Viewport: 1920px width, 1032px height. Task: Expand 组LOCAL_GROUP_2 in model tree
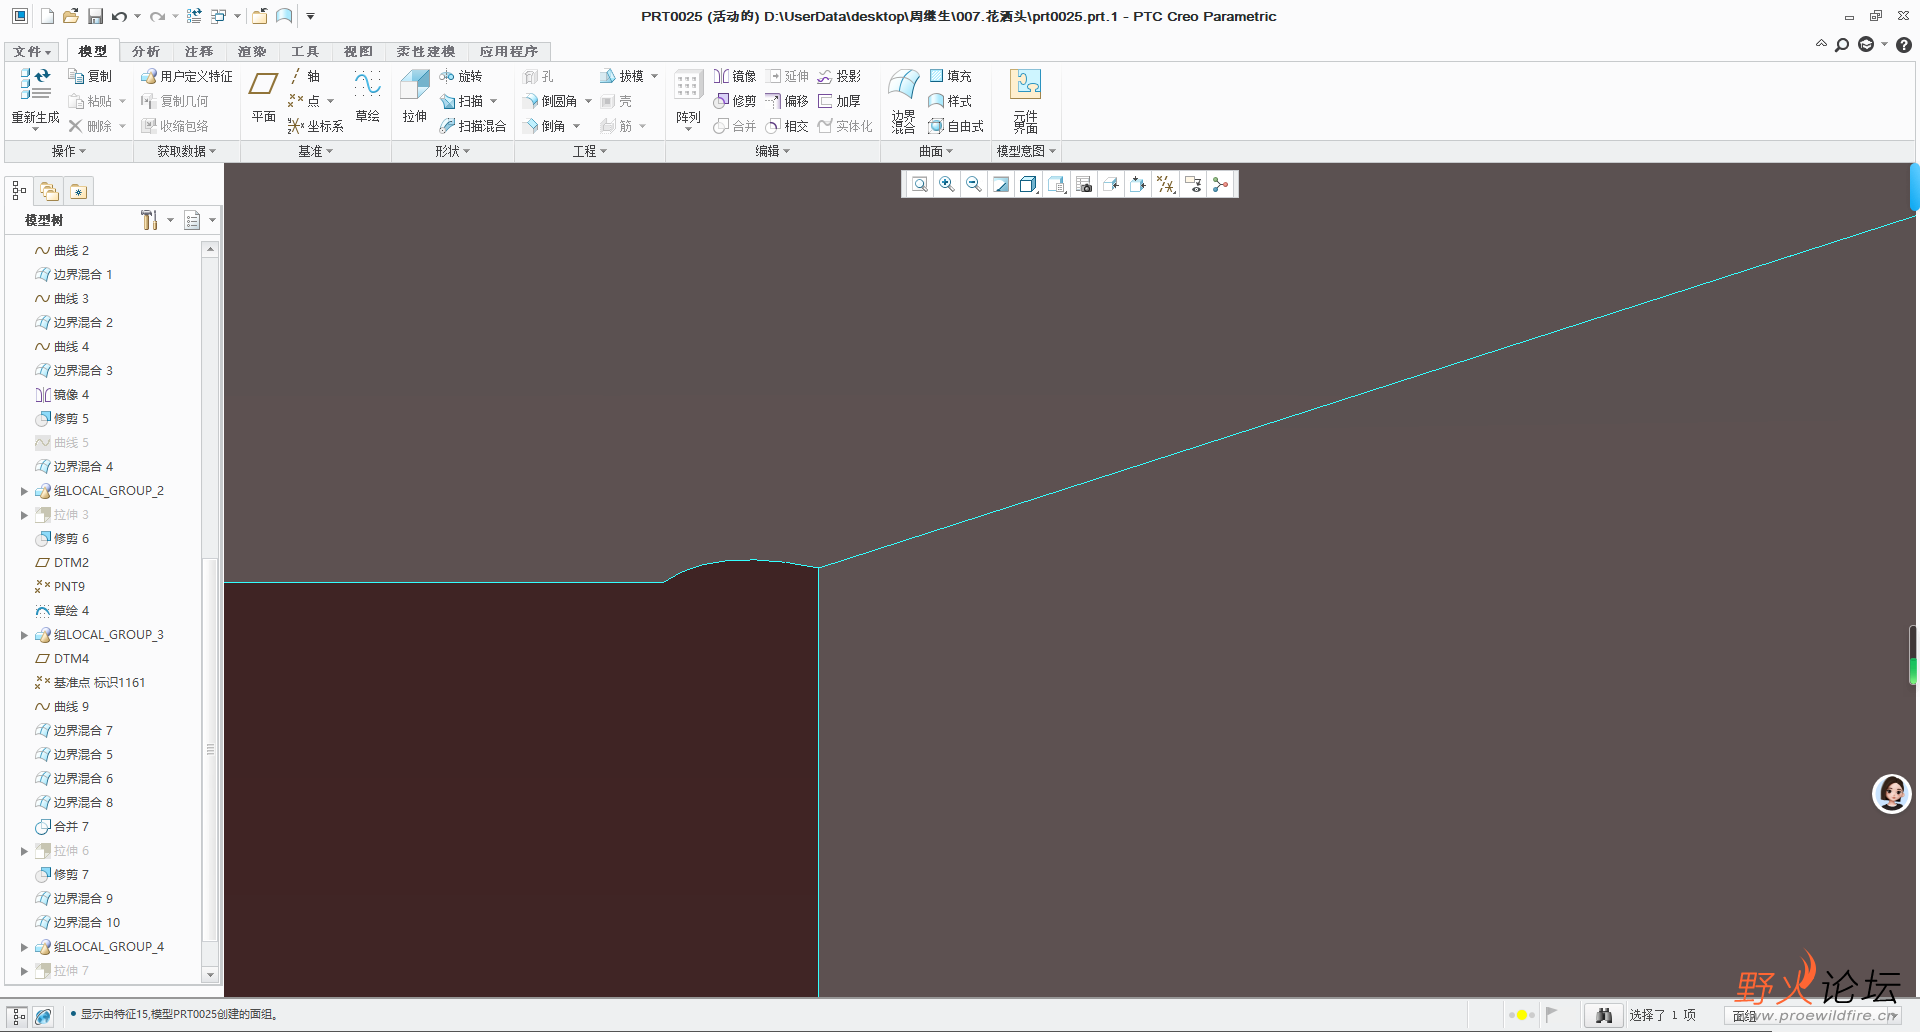24,491
